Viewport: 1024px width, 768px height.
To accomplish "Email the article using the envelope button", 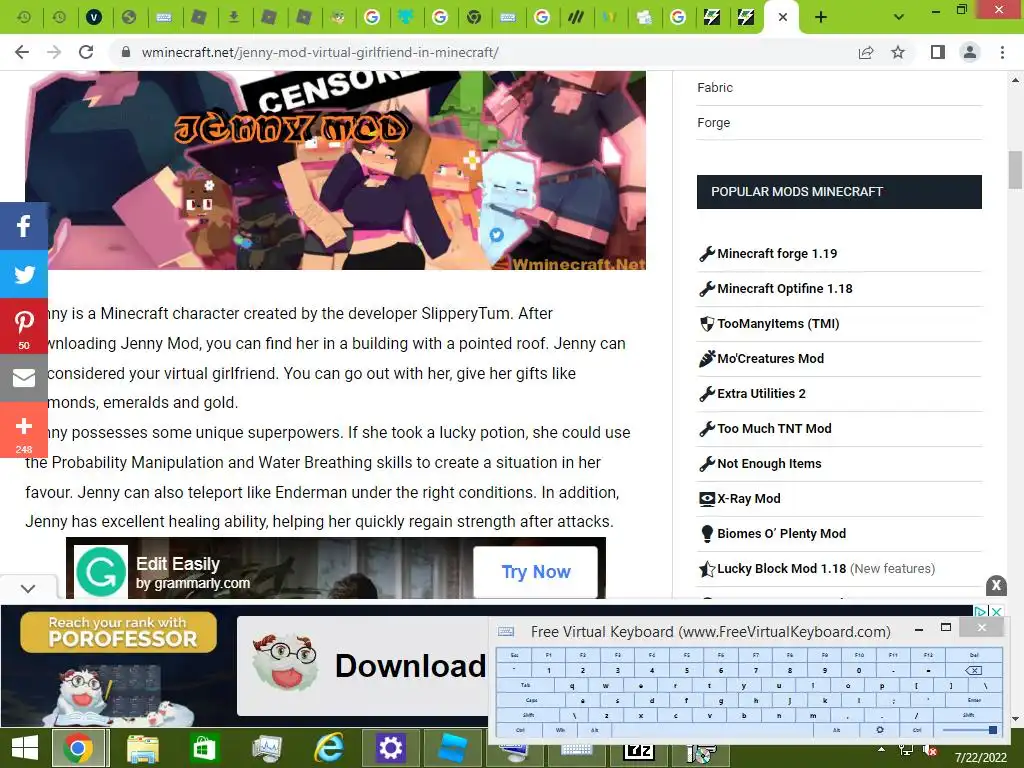I will tap(24, 377).
